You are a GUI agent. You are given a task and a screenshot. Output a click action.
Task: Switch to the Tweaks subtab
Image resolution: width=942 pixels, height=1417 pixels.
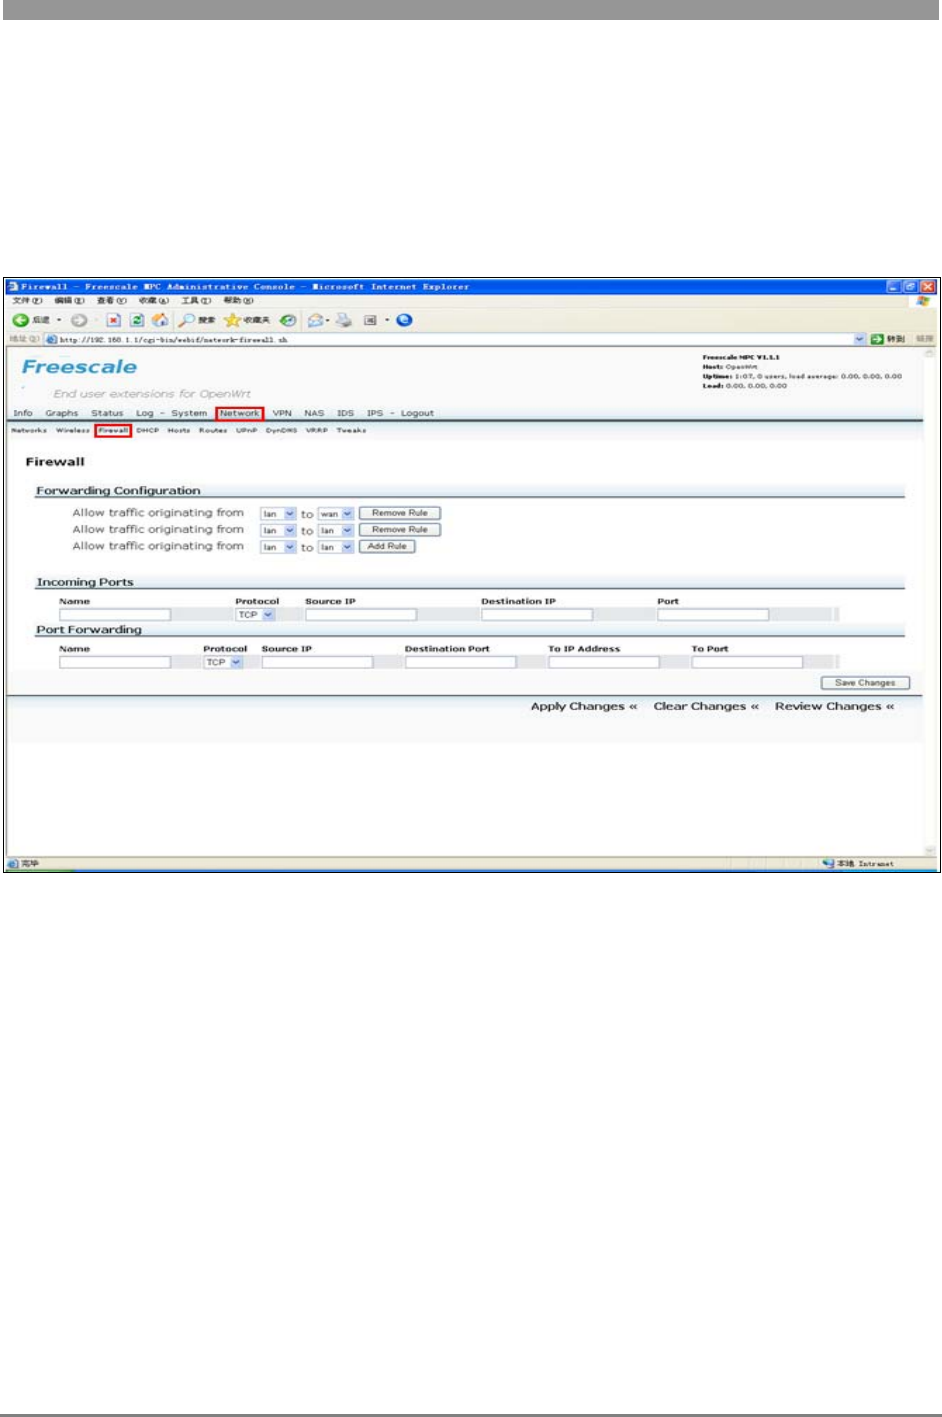coord(351,430)
